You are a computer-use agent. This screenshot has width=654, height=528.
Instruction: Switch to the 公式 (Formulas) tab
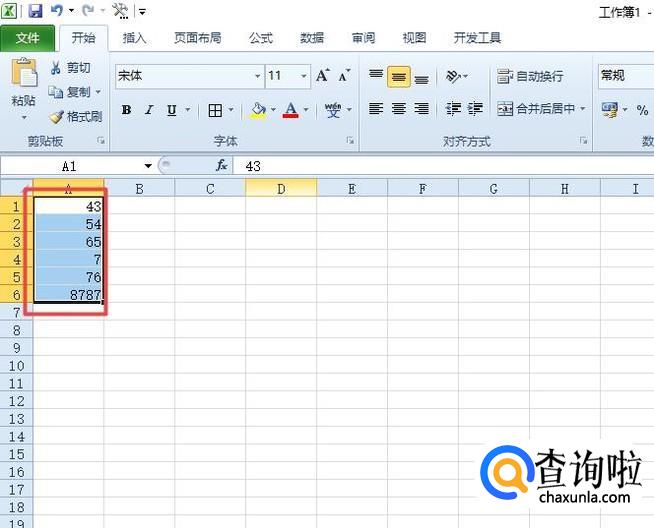[261, 38]
